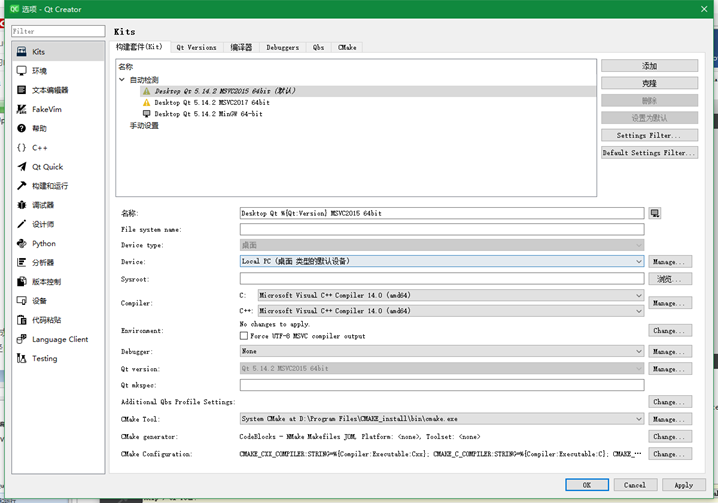Image resolution: width=718 pixels, height=503 pixels.
Task: Open the Kits settings category
Action: click(x=58, y=52)
